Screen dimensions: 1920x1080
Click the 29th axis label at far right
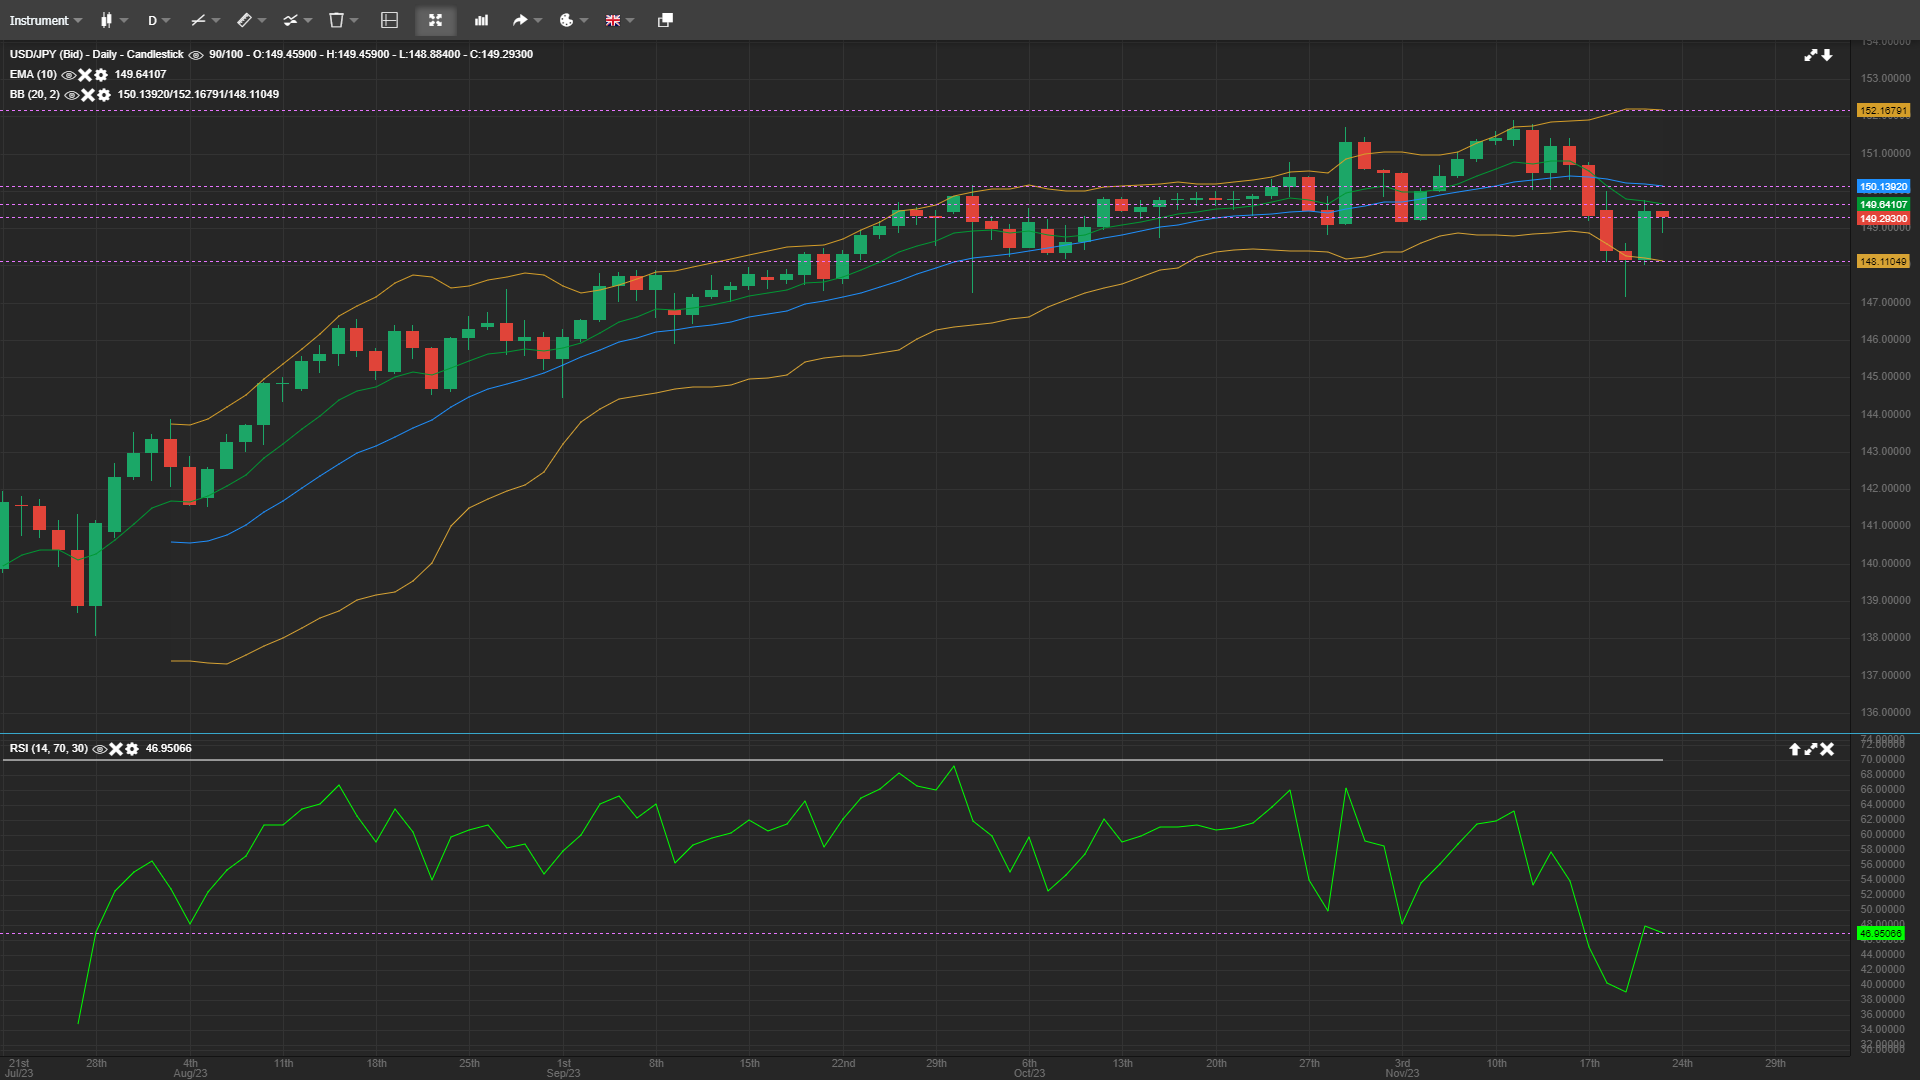pyautogui.click(x=1775, y=1063)
